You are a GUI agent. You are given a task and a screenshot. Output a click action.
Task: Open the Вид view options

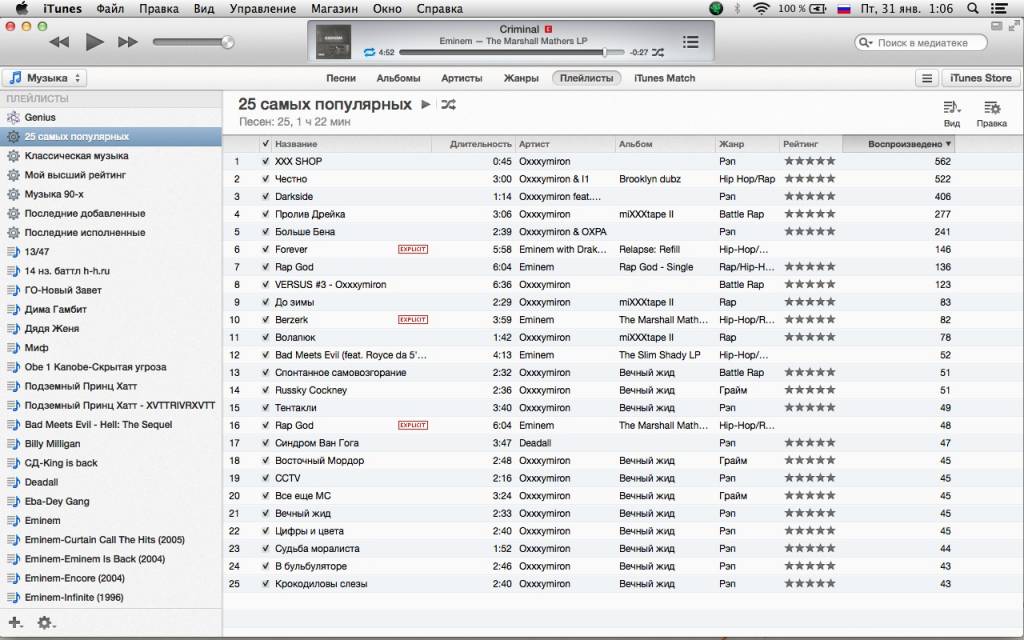[952, 113]
